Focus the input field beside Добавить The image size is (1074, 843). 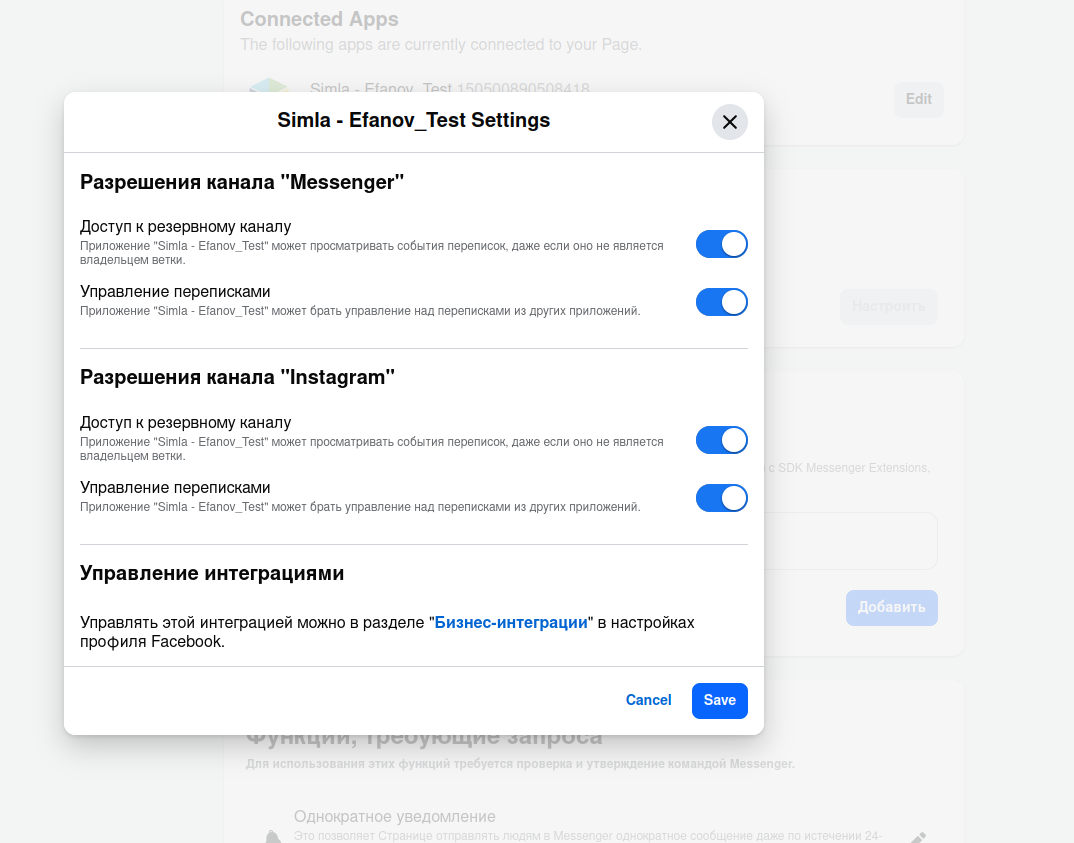pyautogui.click(x=850, y=541)
